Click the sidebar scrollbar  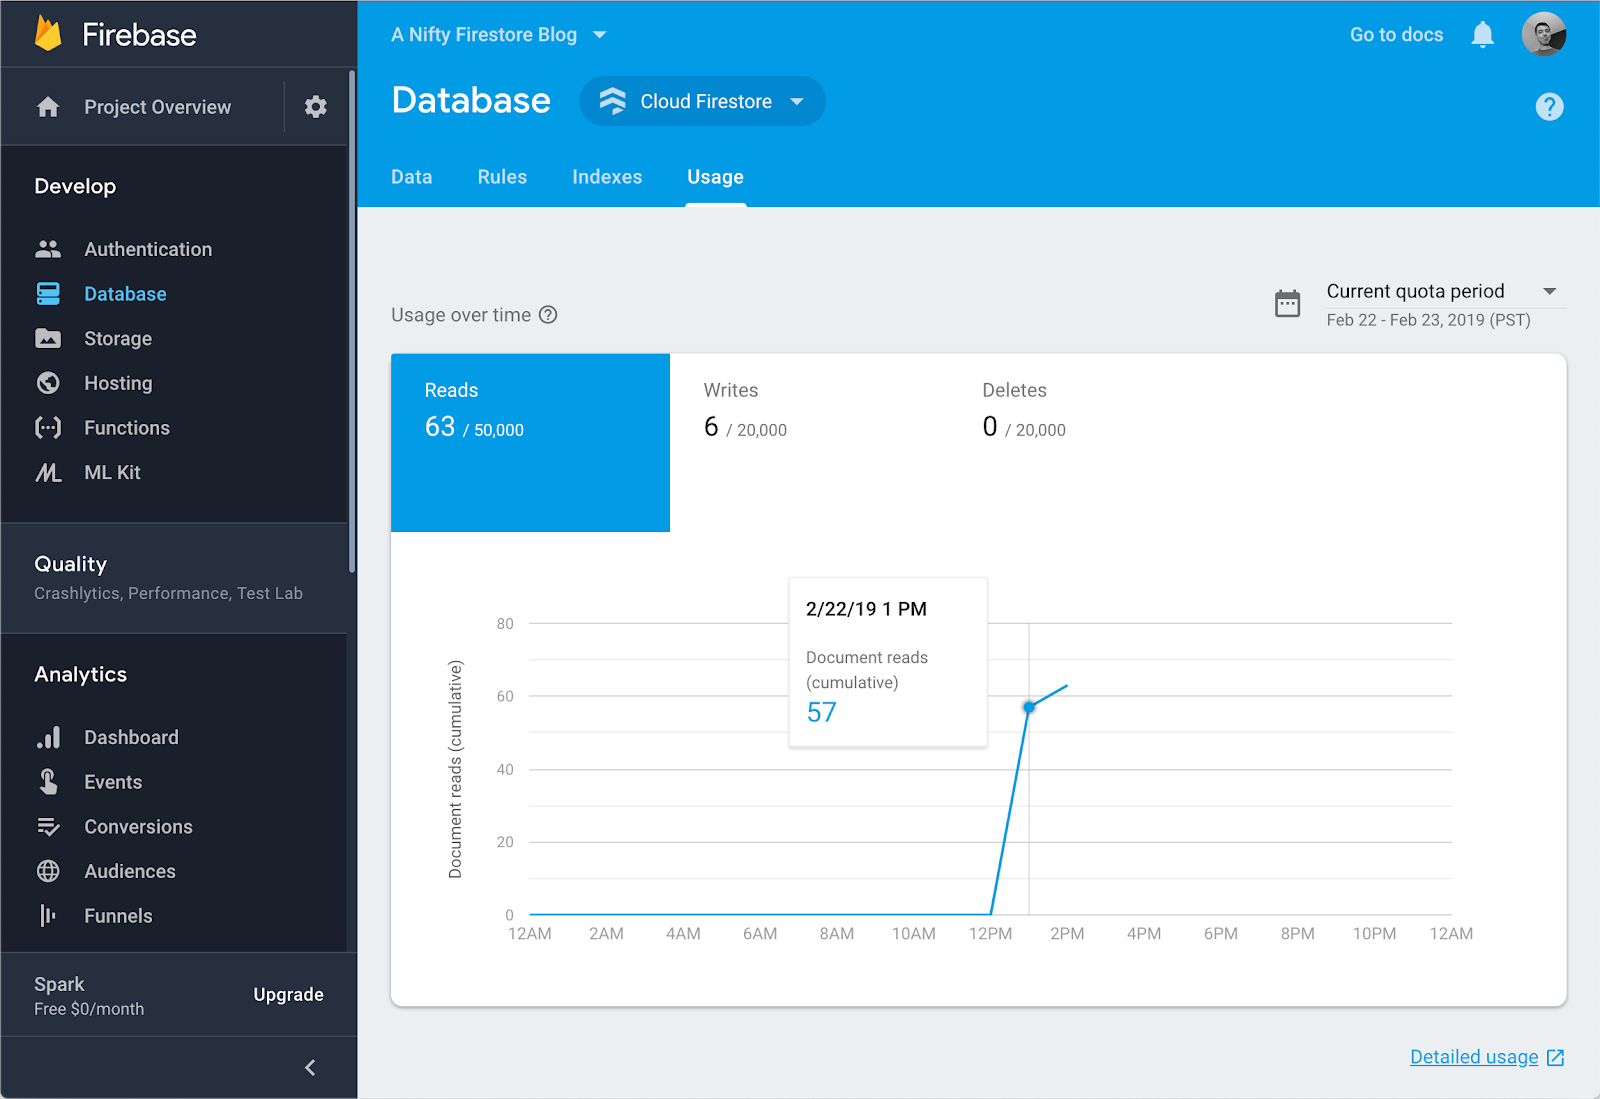tap(352, 320)
